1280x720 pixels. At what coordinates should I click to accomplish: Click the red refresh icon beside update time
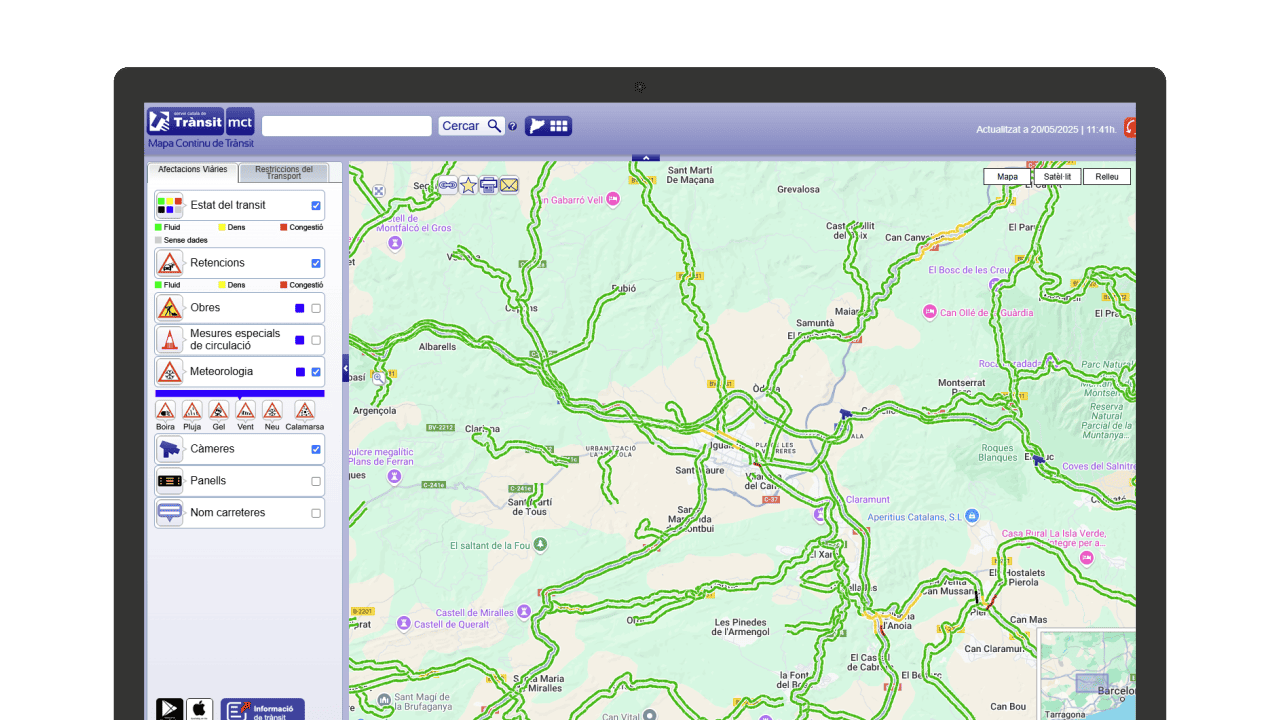1130,128
